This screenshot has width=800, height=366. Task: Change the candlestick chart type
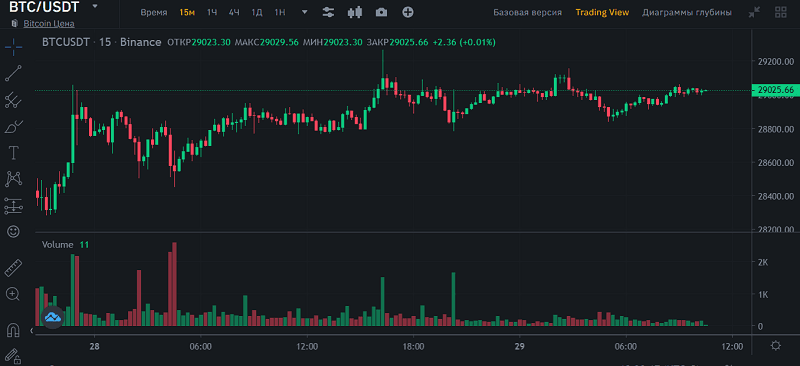pos(355,12)
